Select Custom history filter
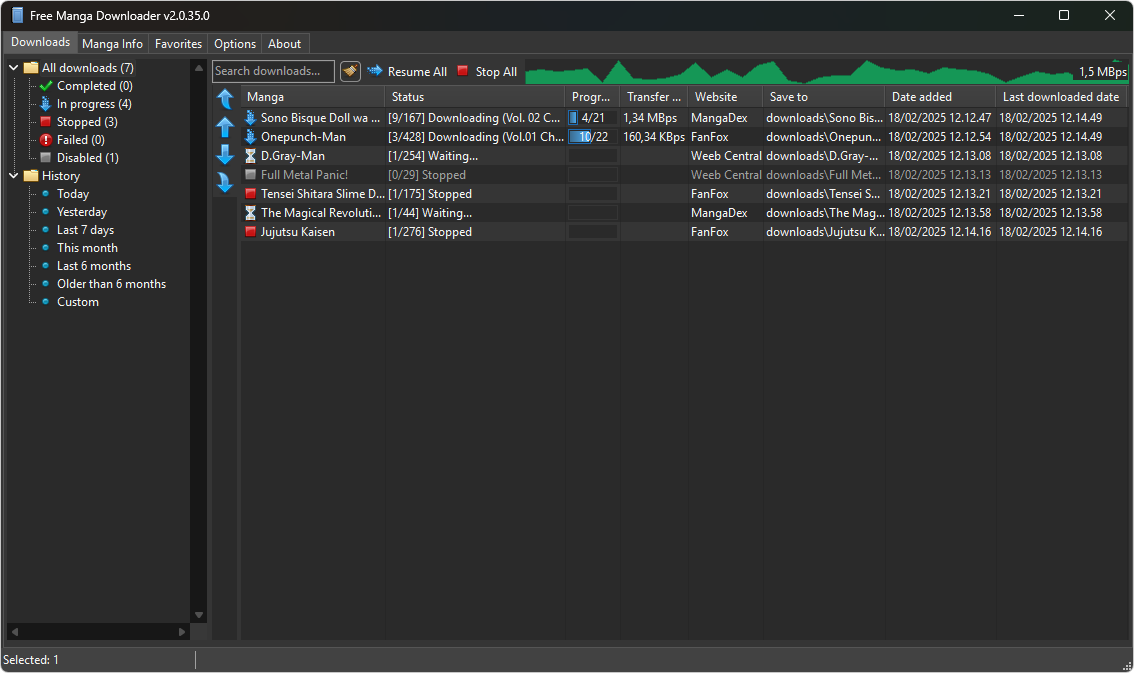Image resolution: width=1134 pixels, height=673 pixels. (x=78, y=302)
